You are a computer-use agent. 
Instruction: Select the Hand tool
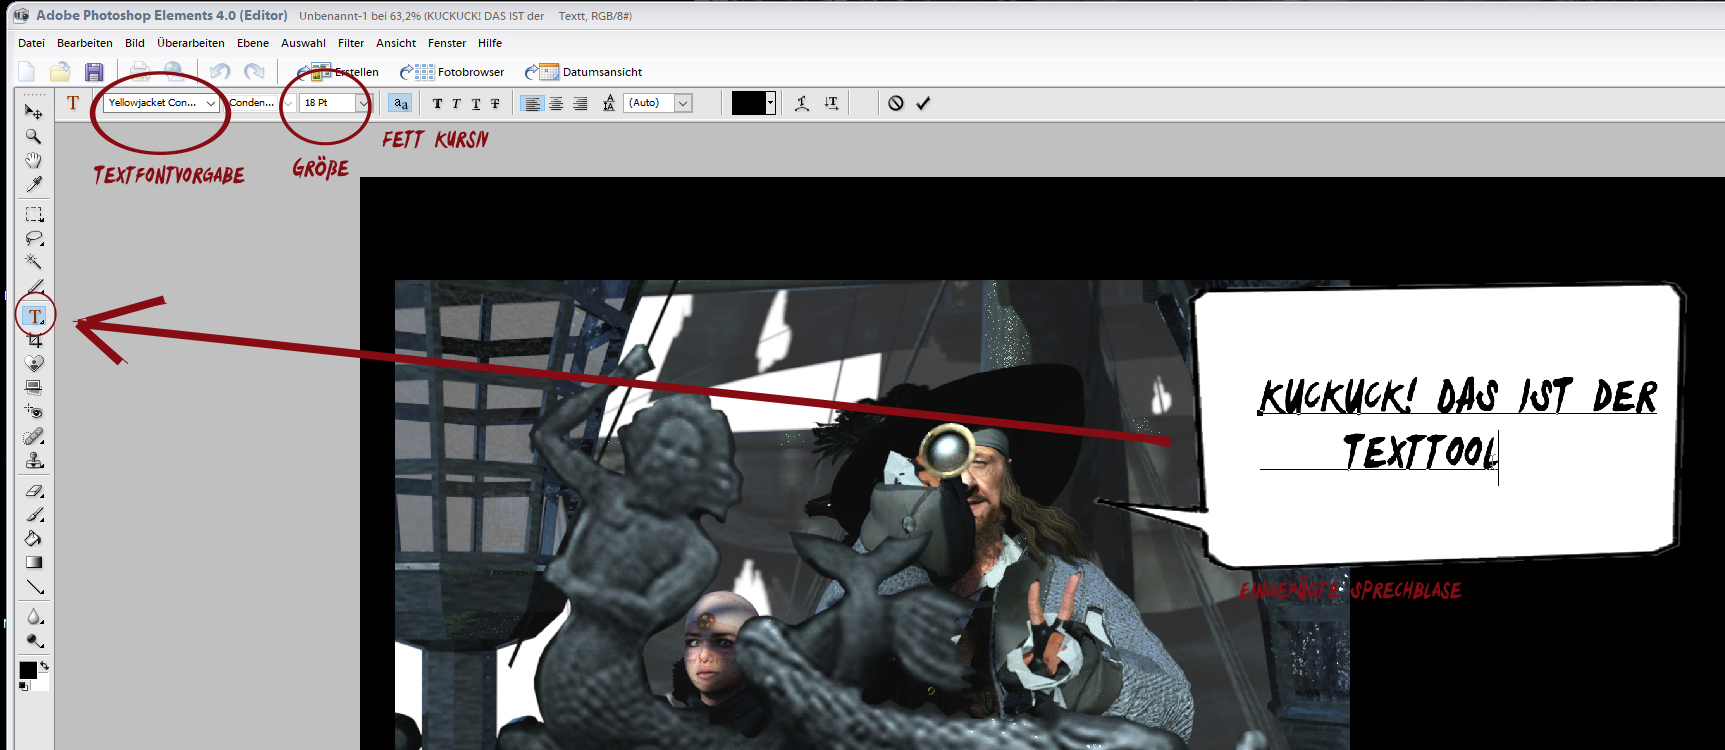(34, 160)
